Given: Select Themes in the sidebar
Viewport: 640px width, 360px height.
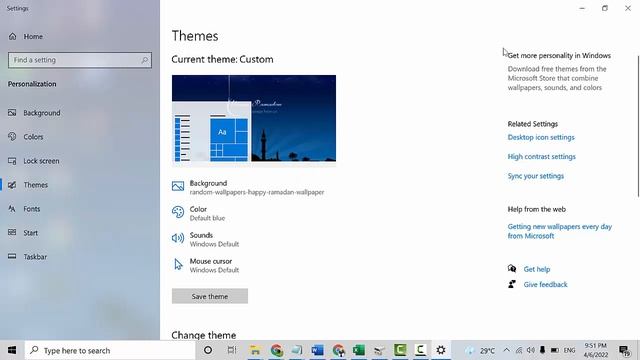Looking at the screenshot, I should pos(28,185).
